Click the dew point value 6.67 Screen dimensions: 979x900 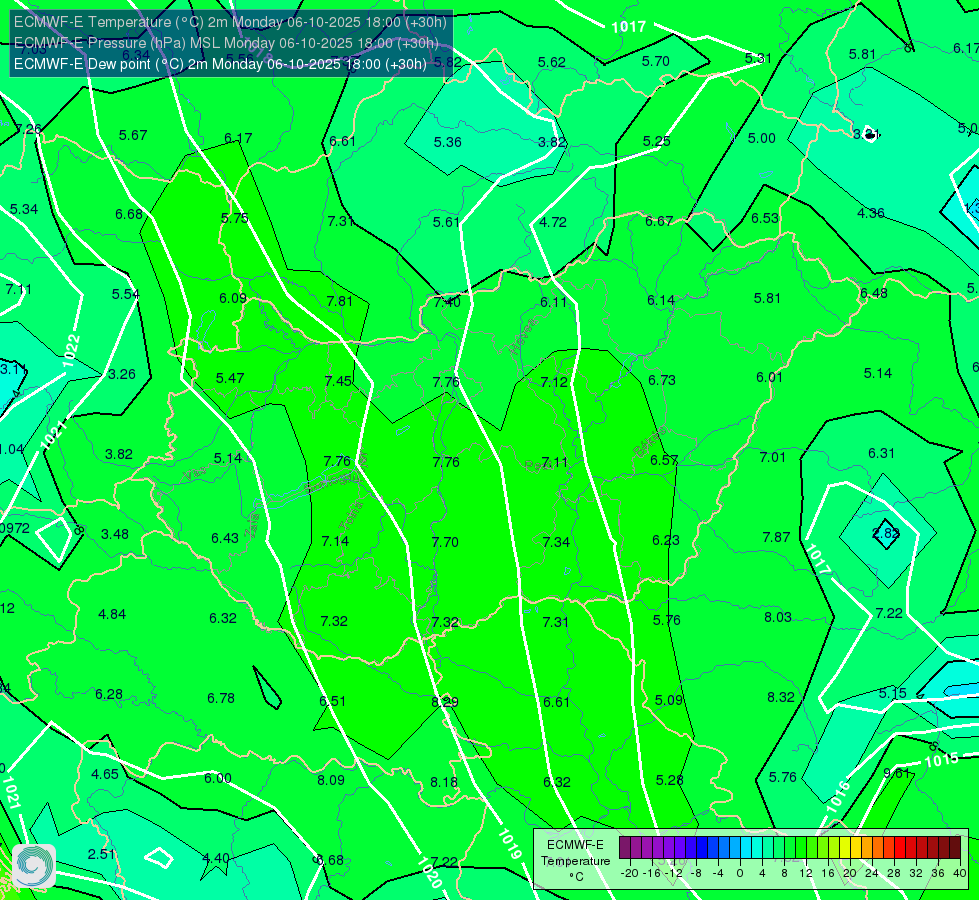pyautogui.click(x=659, y=221)
